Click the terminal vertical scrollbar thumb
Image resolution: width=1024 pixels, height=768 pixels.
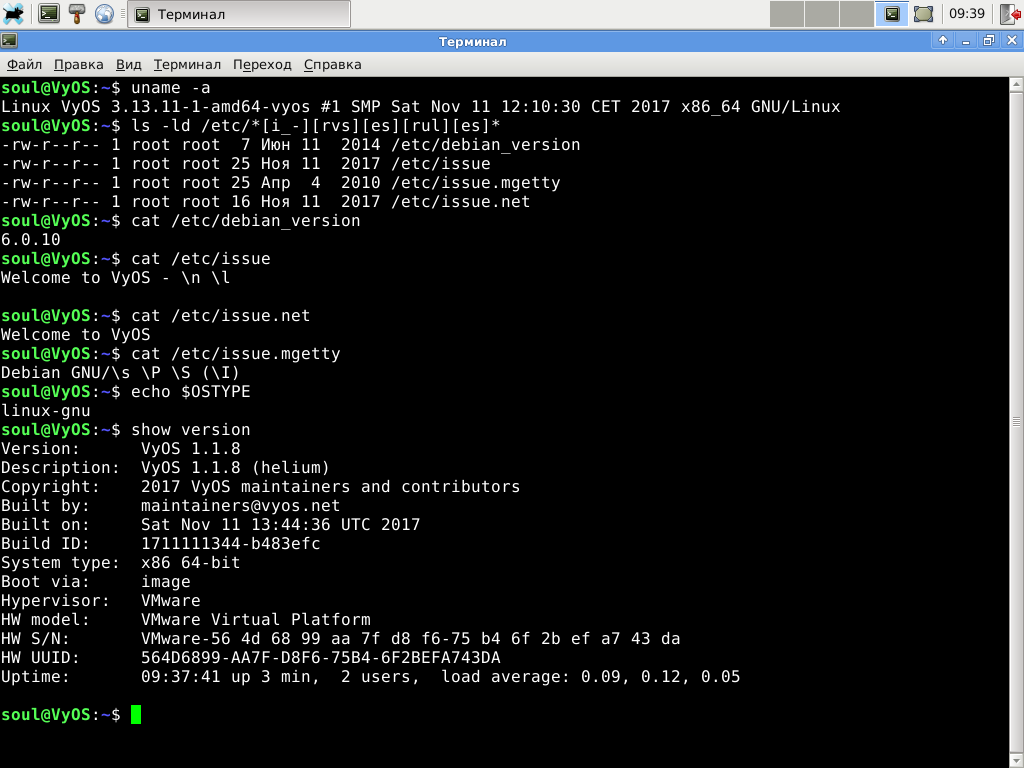1016,423
